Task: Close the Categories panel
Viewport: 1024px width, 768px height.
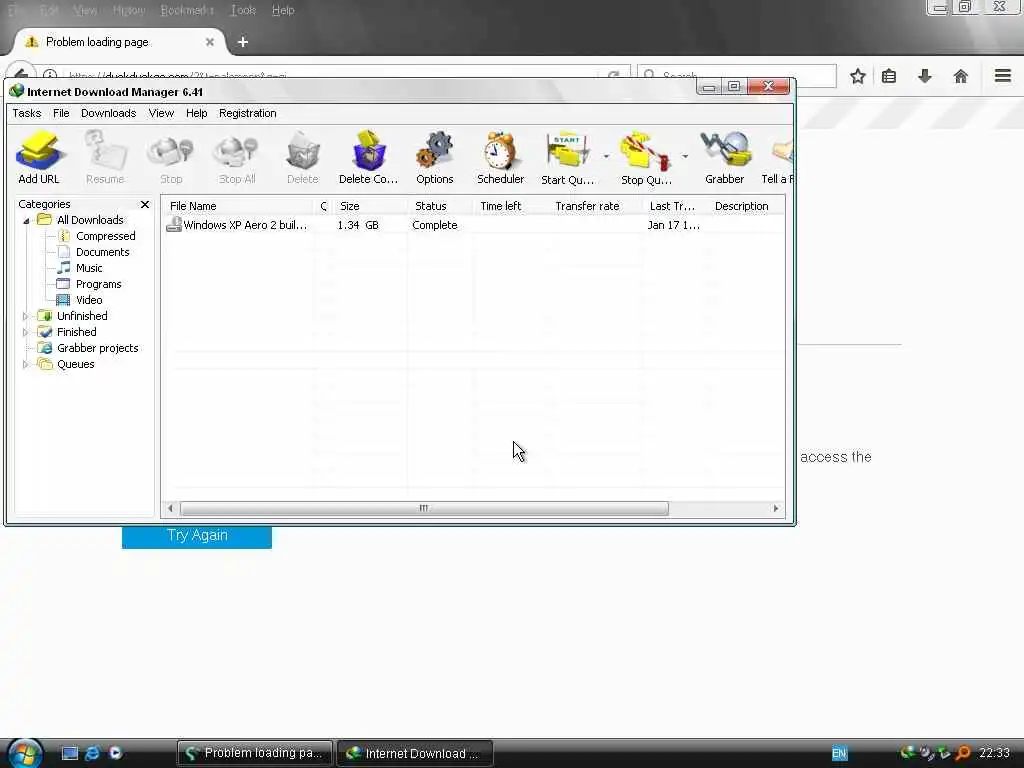Action: tap(145, 204)
